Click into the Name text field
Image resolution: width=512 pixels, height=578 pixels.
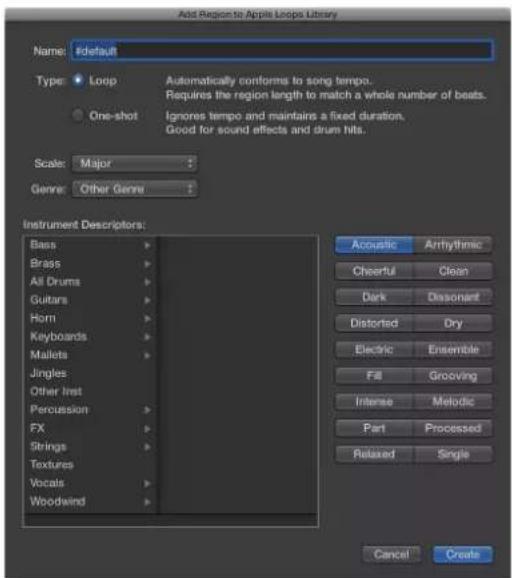tap(282, 51)
